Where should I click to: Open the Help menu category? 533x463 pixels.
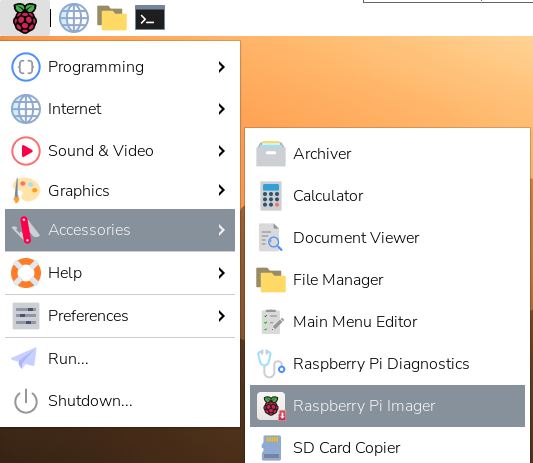120,273
